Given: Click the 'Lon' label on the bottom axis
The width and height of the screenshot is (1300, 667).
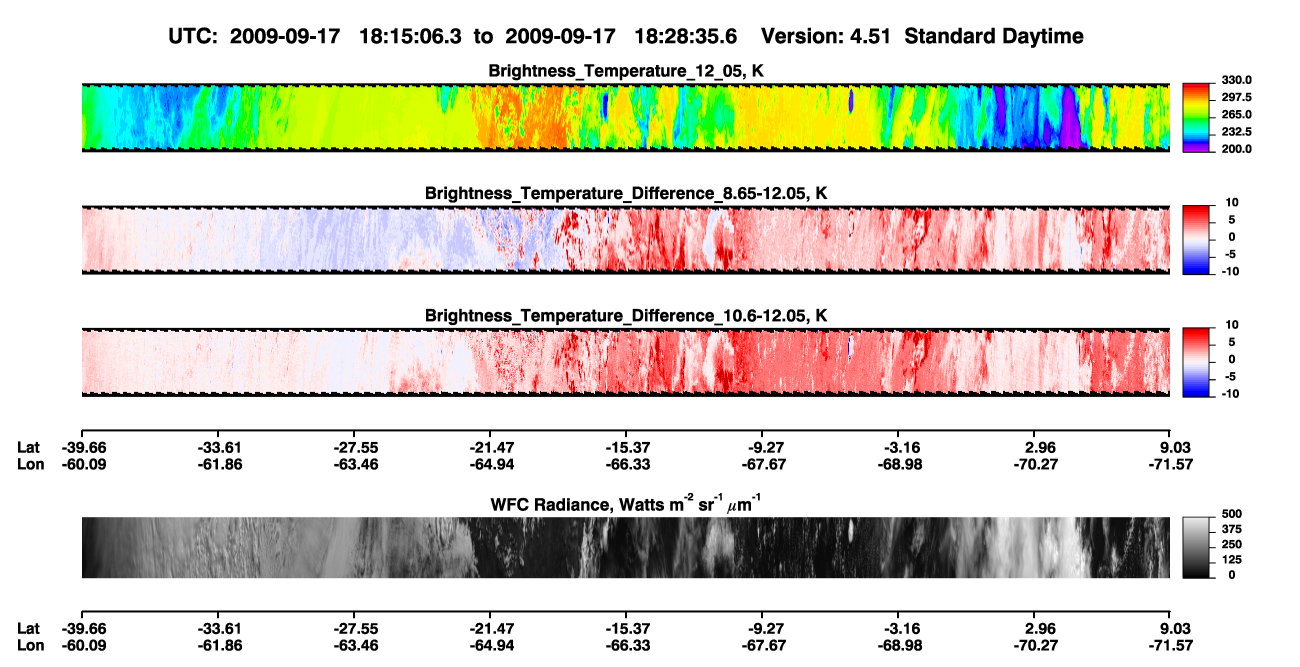Looking at the screenshot, I should (x=30, y=646).
